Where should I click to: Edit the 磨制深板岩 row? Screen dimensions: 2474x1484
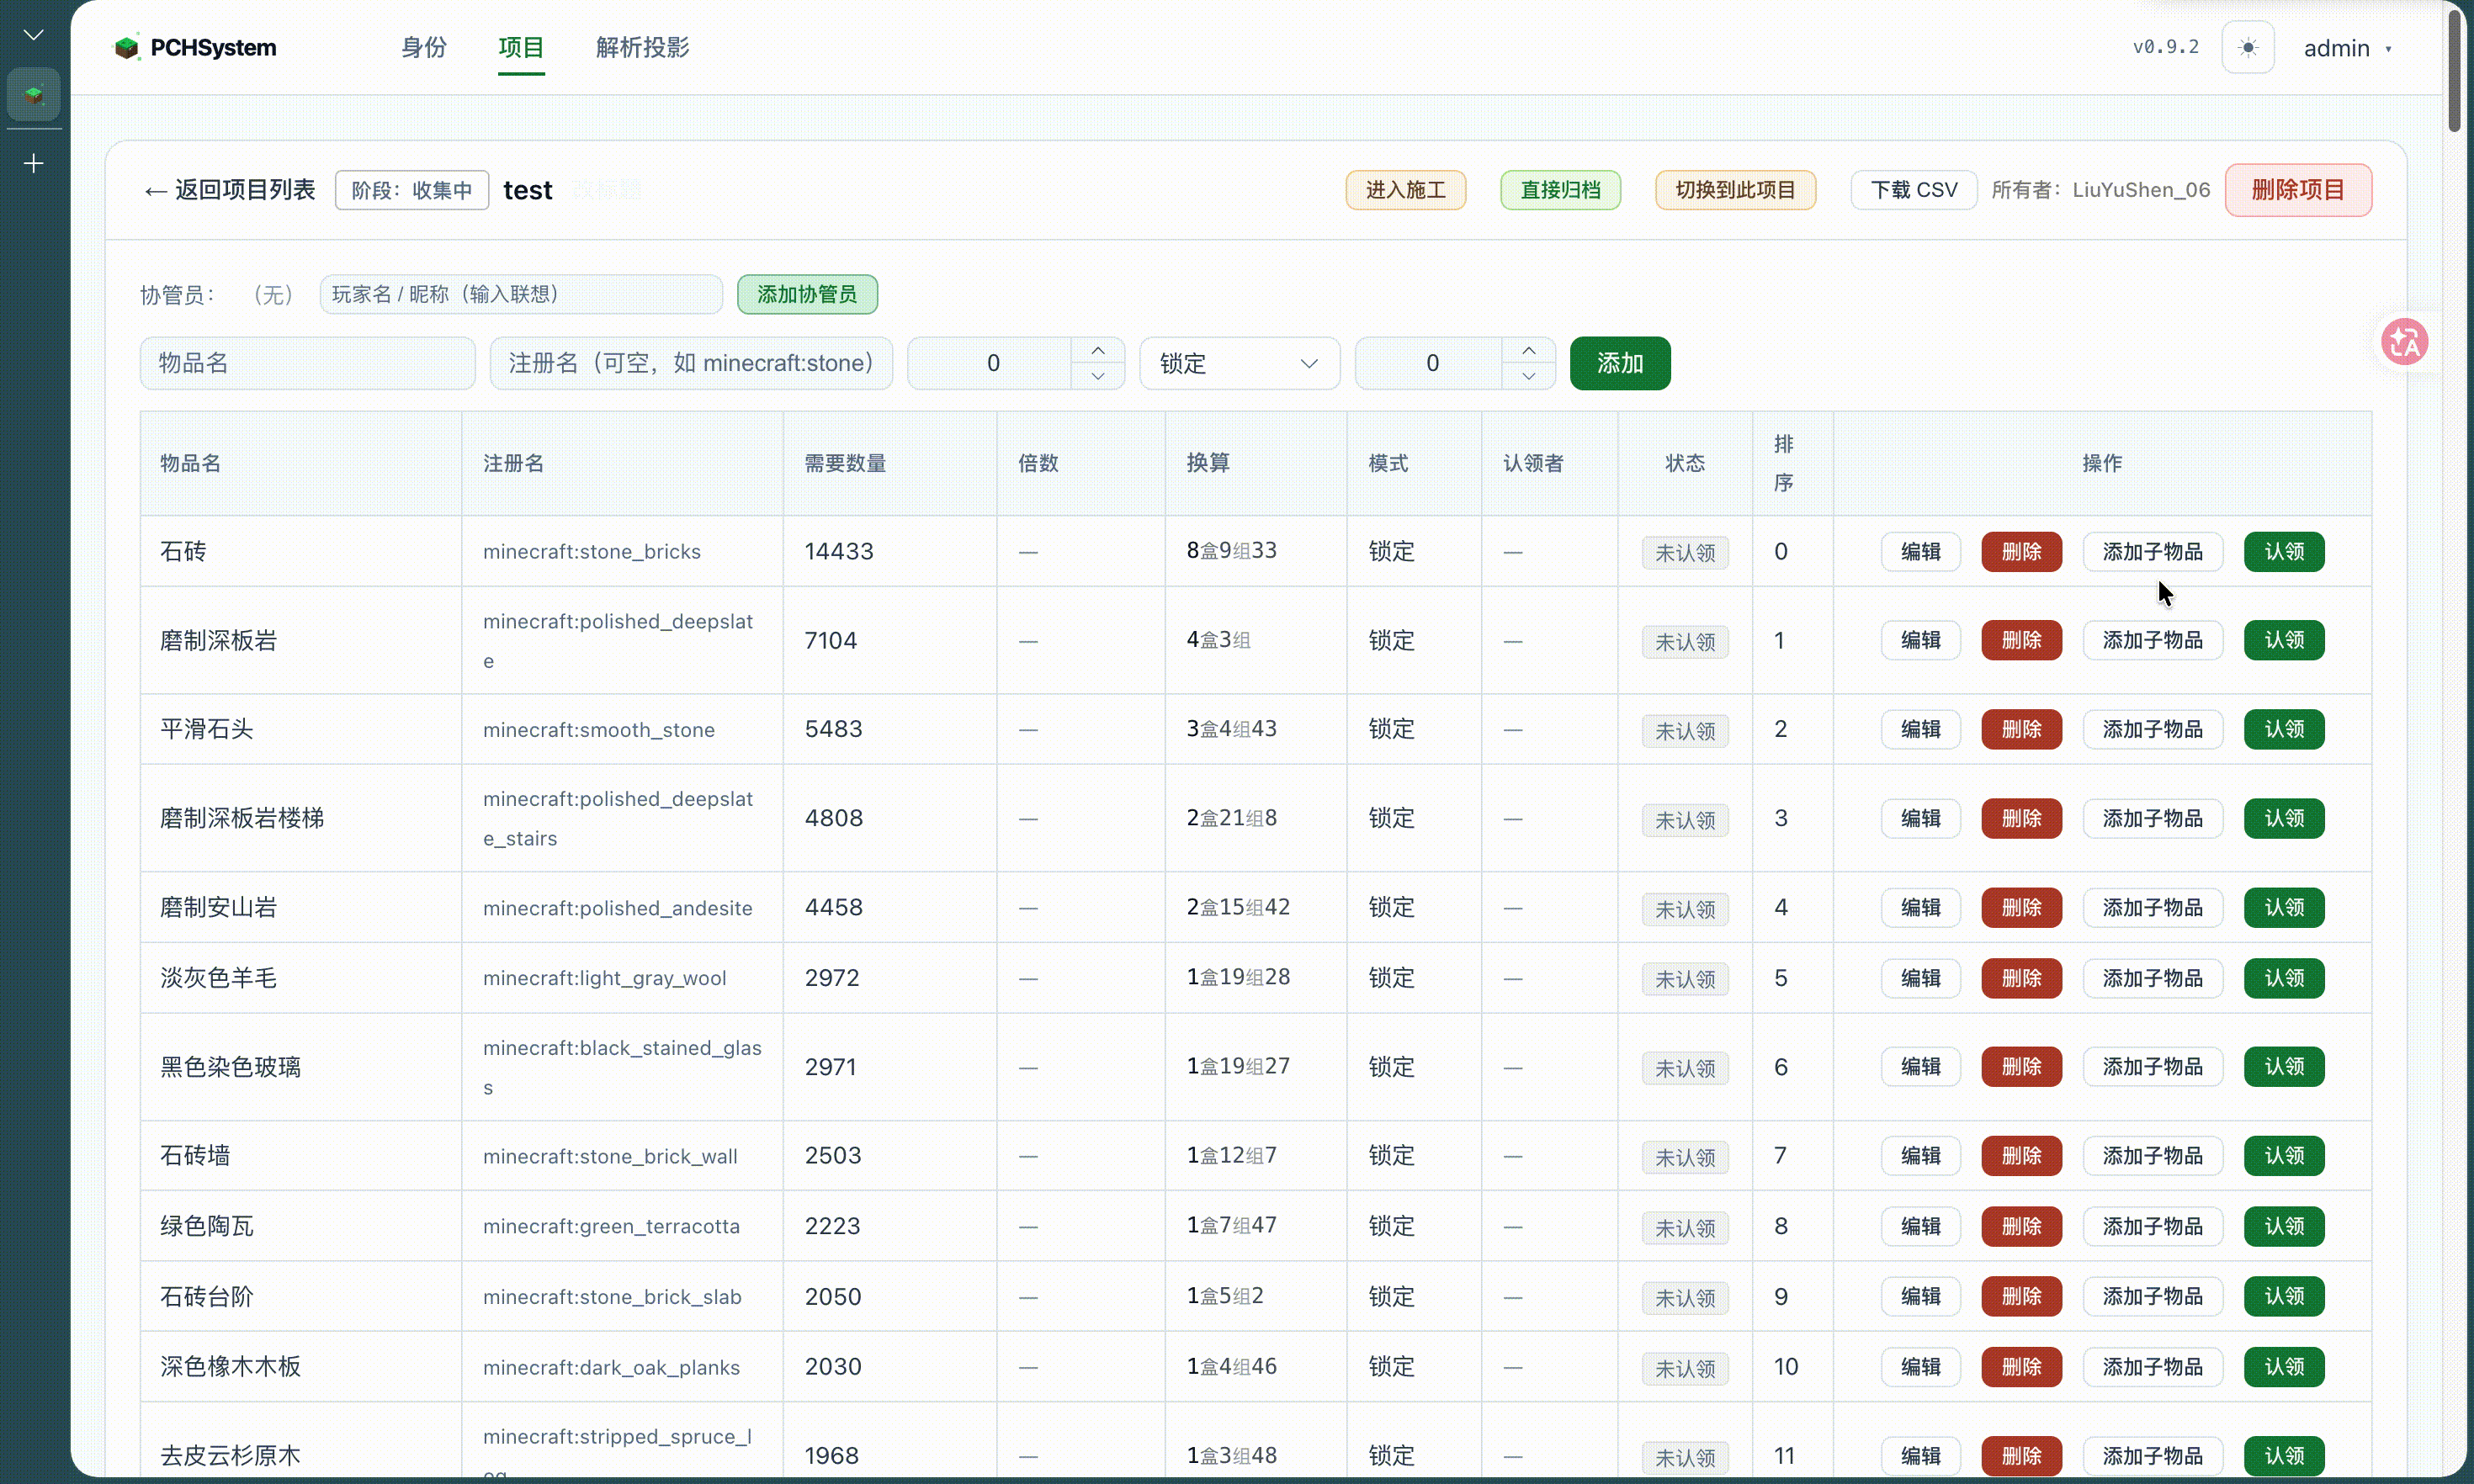point(1920,640)
